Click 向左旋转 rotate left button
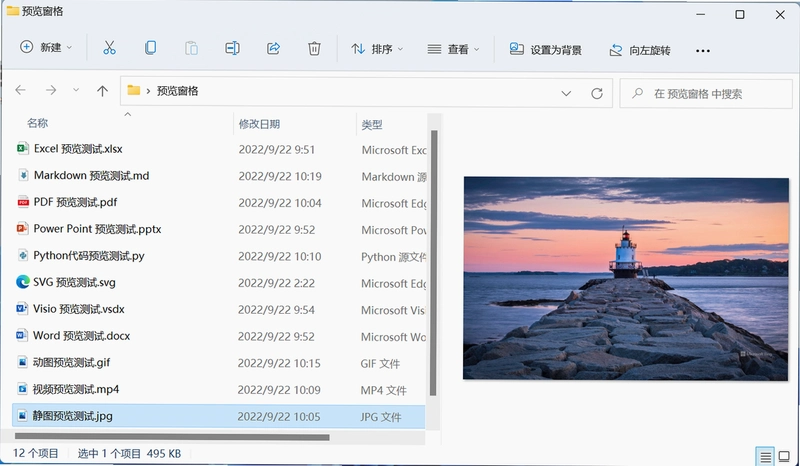 coord(640,50)
